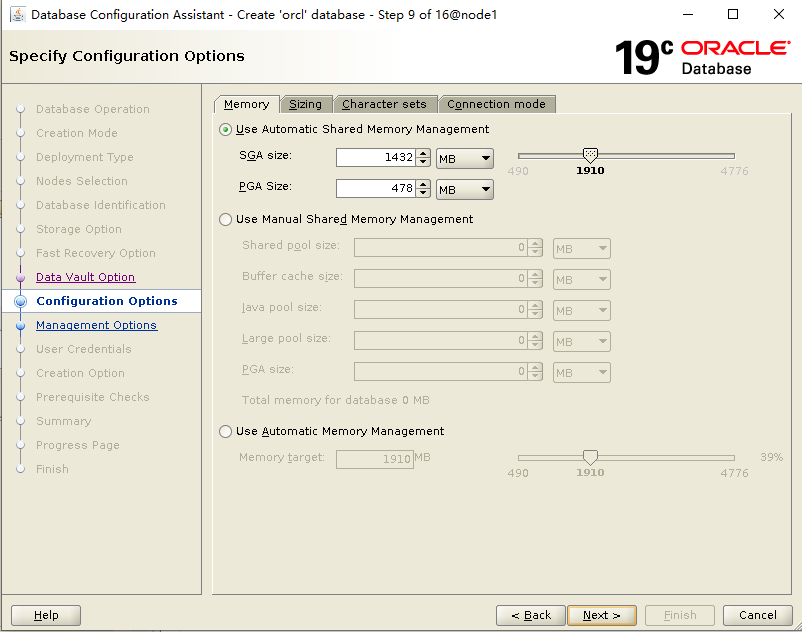The width and height of the screenshot is (802, 632).
Task: Click the Java pool size field
Action: [441, 310]
